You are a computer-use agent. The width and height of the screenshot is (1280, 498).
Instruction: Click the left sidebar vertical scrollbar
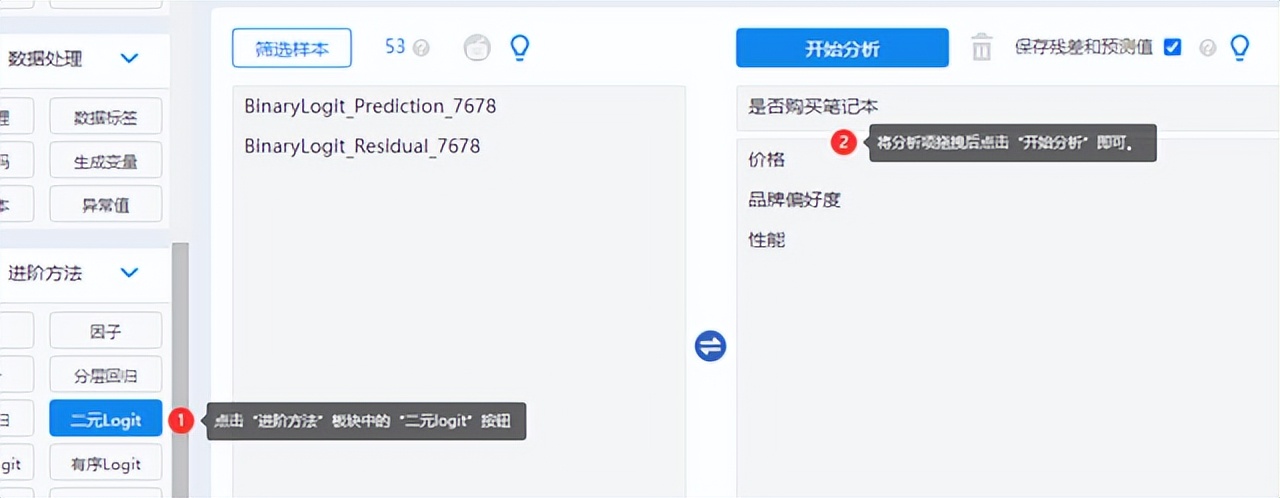tap(180, 370)
